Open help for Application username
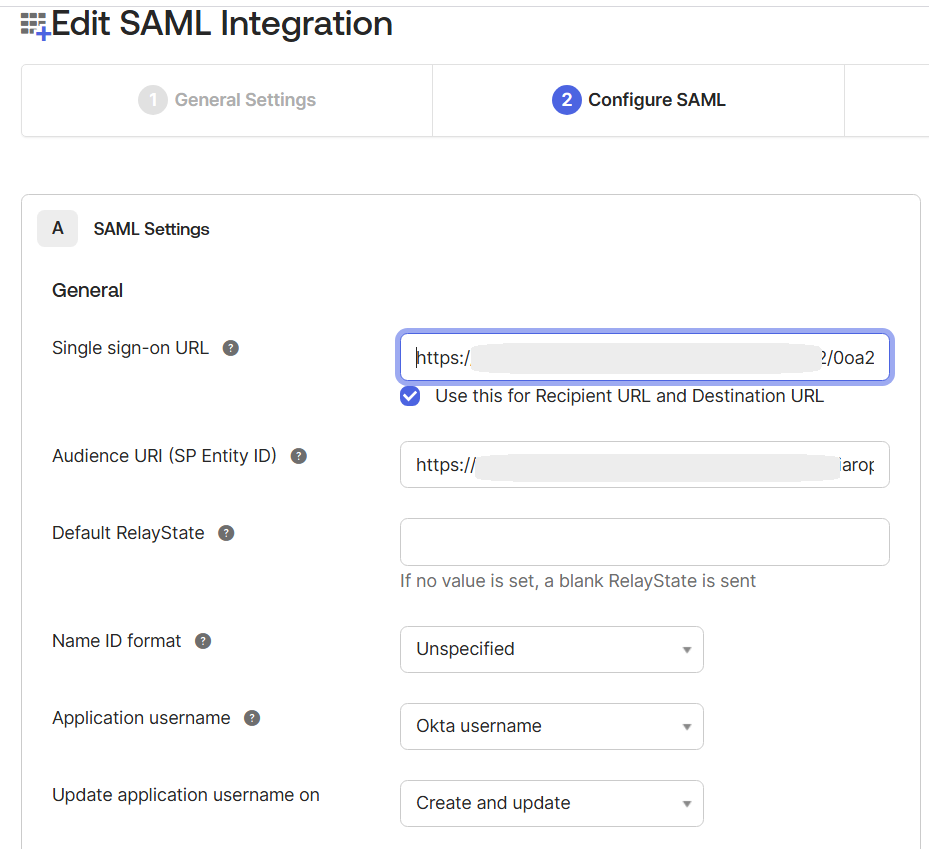The width and height of the screenshot is (929, 849). 252,718
